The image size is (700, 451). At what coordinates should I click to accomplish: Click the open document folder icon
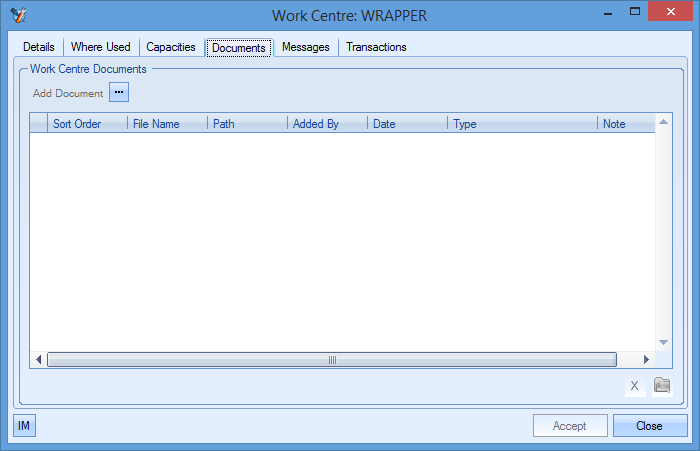pos(661,386)
